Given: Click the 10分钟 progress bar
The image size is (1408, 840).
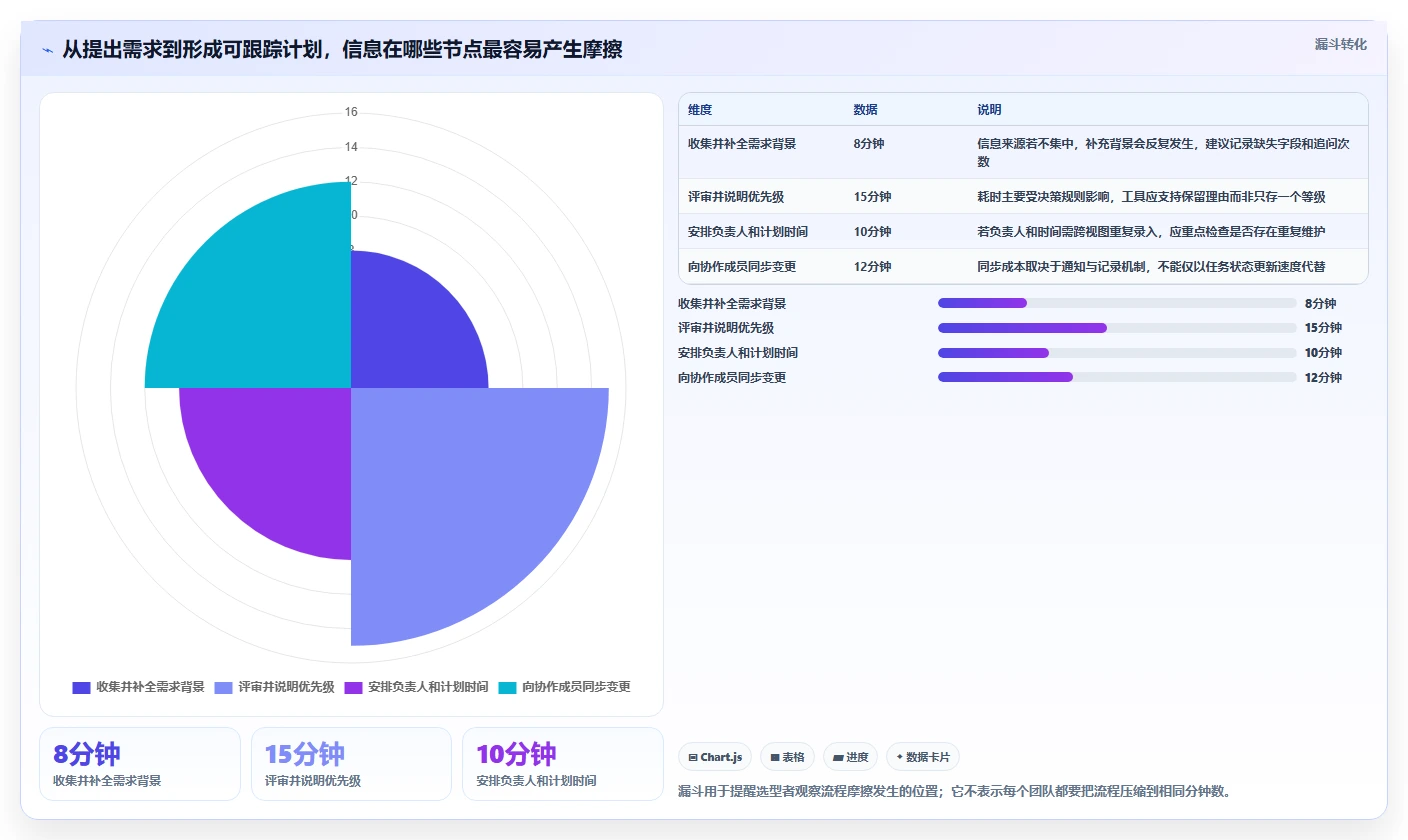Looking at the screenshot, I should 1117,353.
